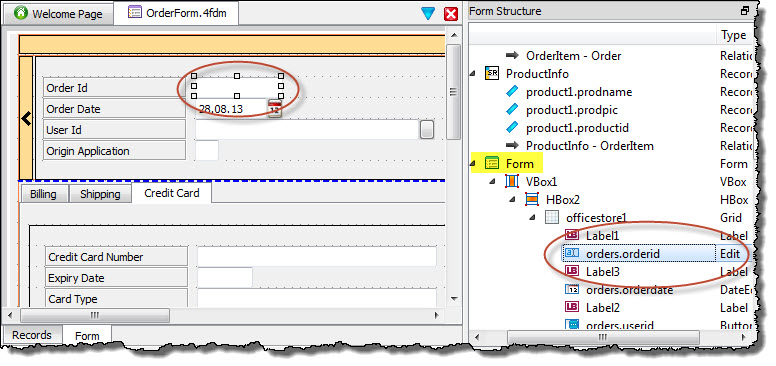Select the Credit Card Number label
This screenshot has height=366, width=776.
116,257
